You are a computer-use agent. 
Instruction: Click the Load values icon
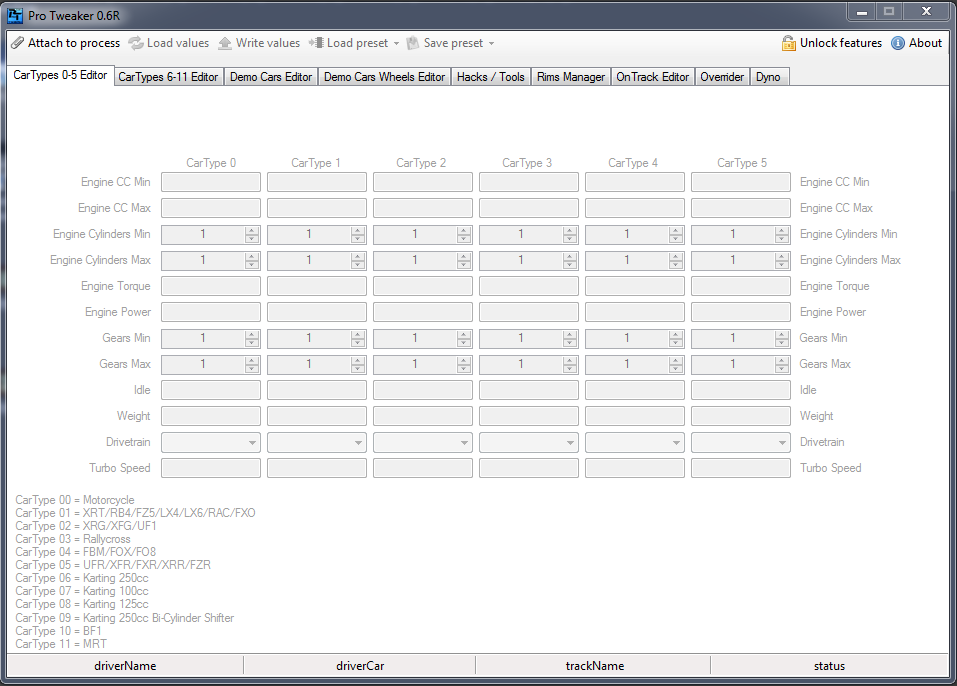coord(134,43)
